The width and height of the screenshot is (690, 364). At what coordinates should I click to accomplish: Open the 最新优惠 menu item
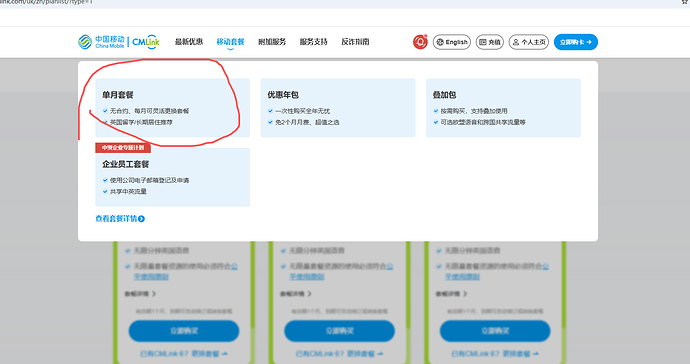point(189,42)
